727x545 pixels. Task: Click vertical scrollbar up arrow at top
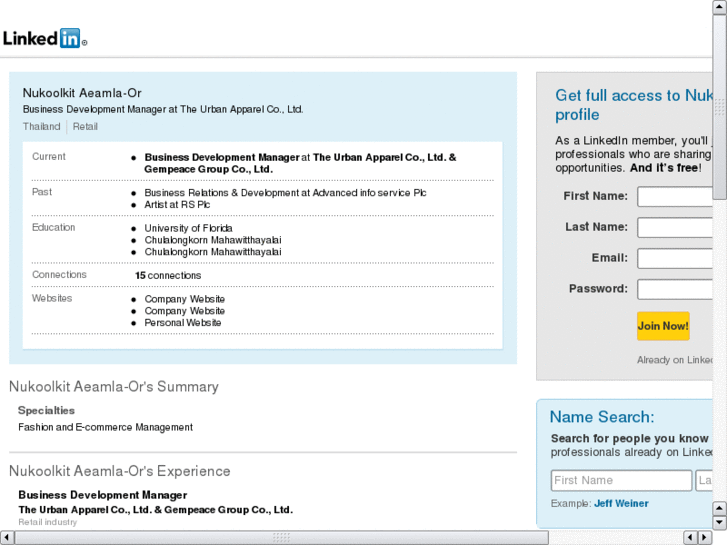click(720, 7)
